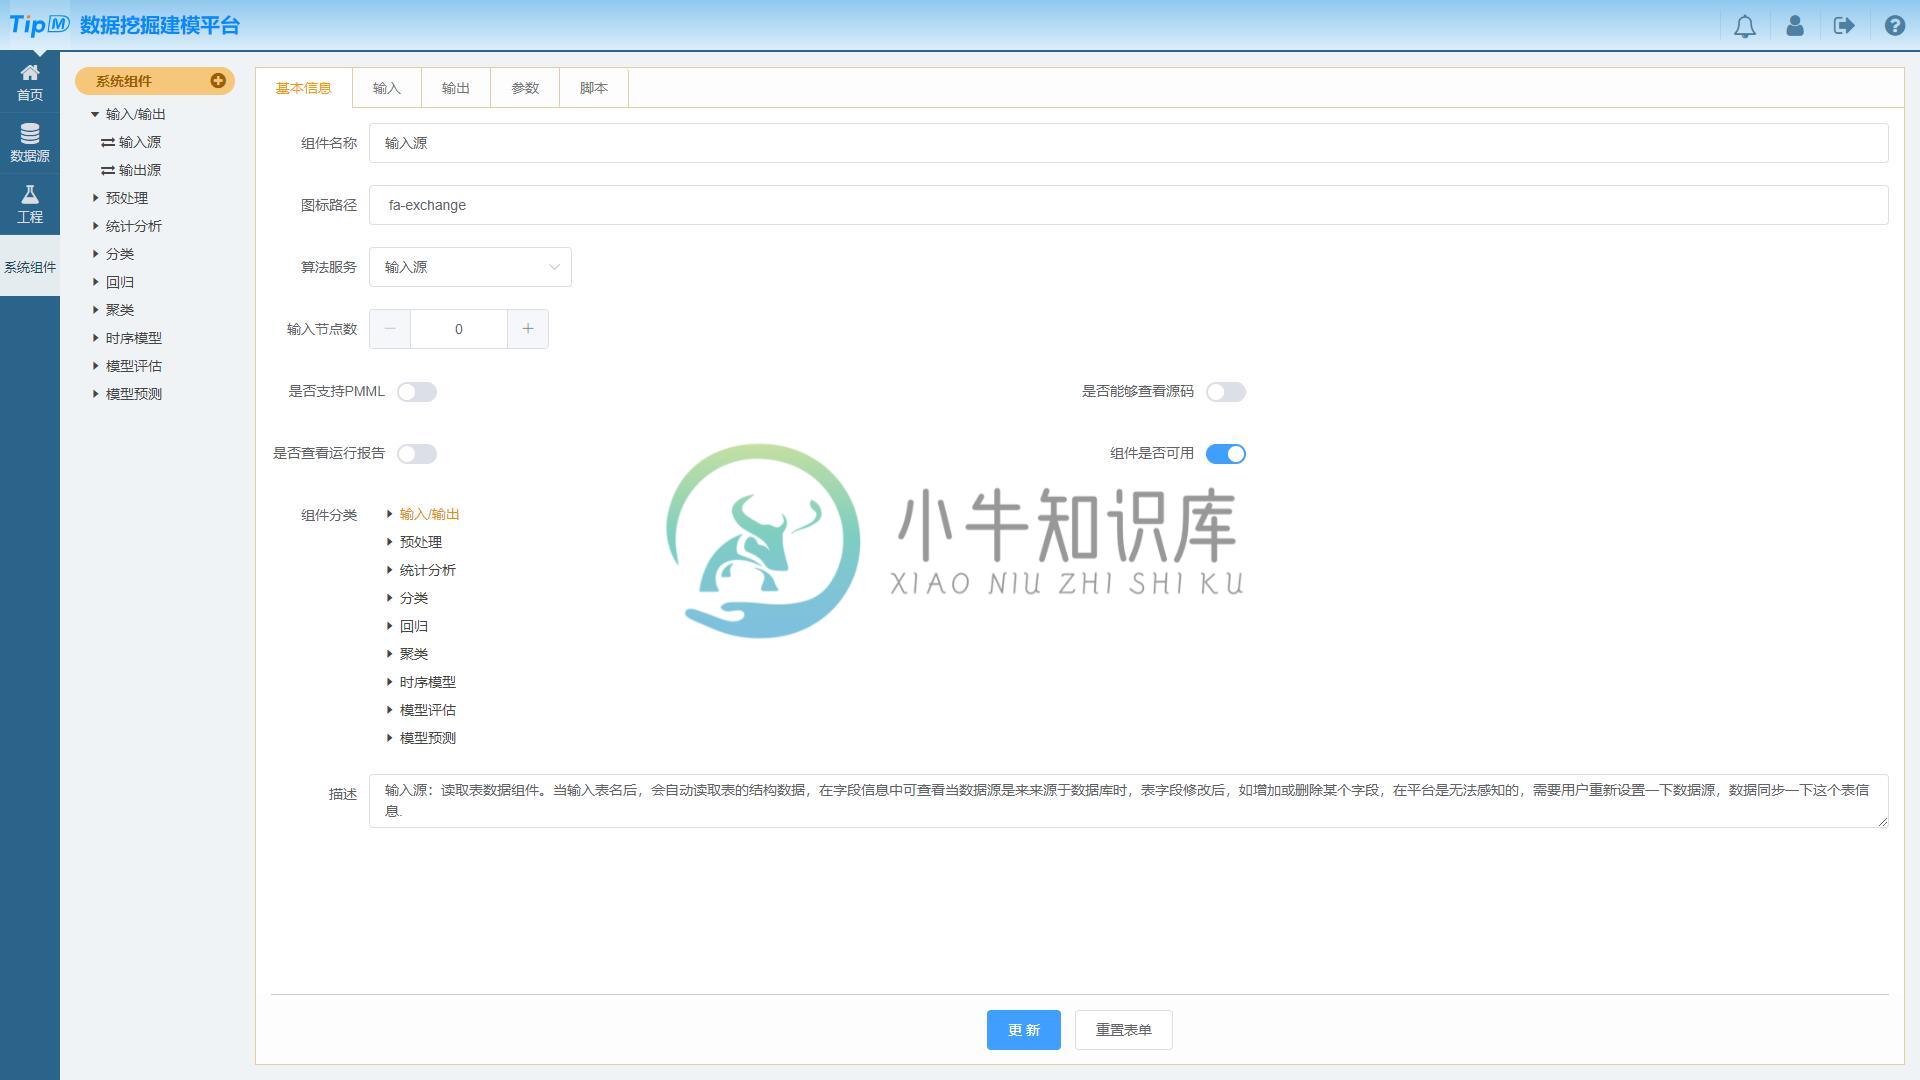
Task: Open 系统组件 in left navigation
Action: click(x=30, y=267)
